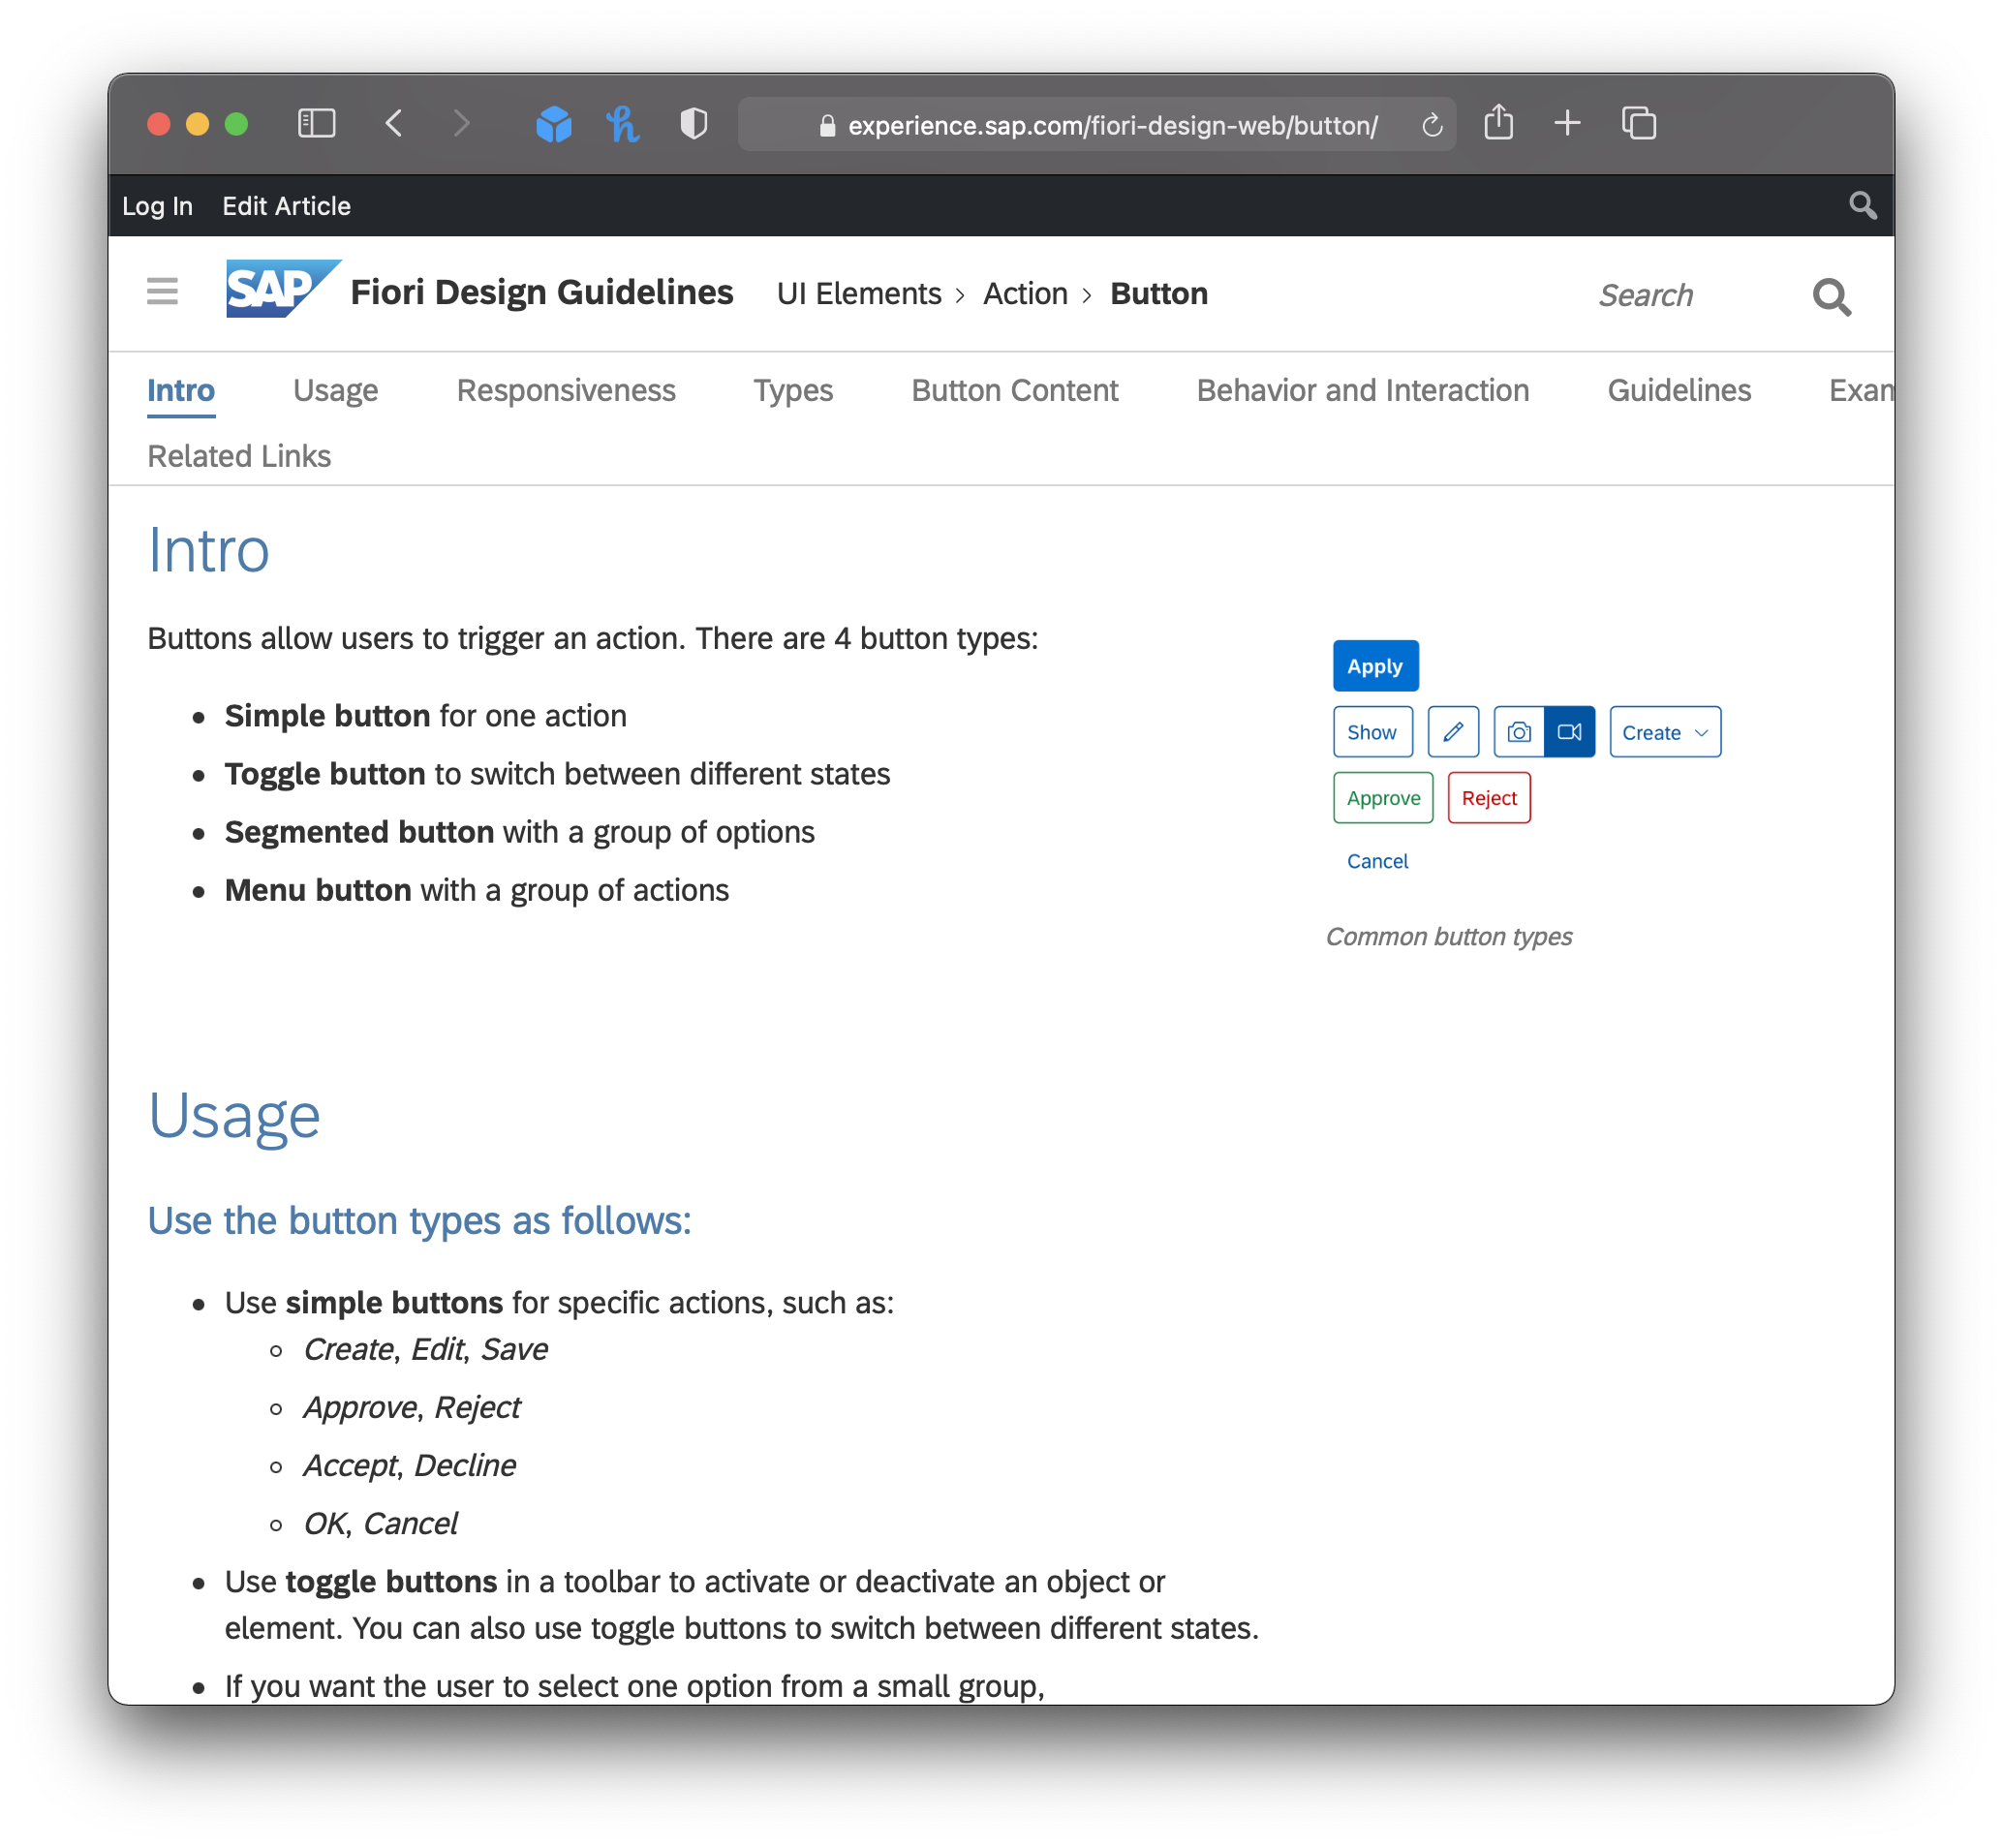Click the search icon in the dark toolbar
The height and width of the screenshot is (1848, 2003).
click(1864, 204)
